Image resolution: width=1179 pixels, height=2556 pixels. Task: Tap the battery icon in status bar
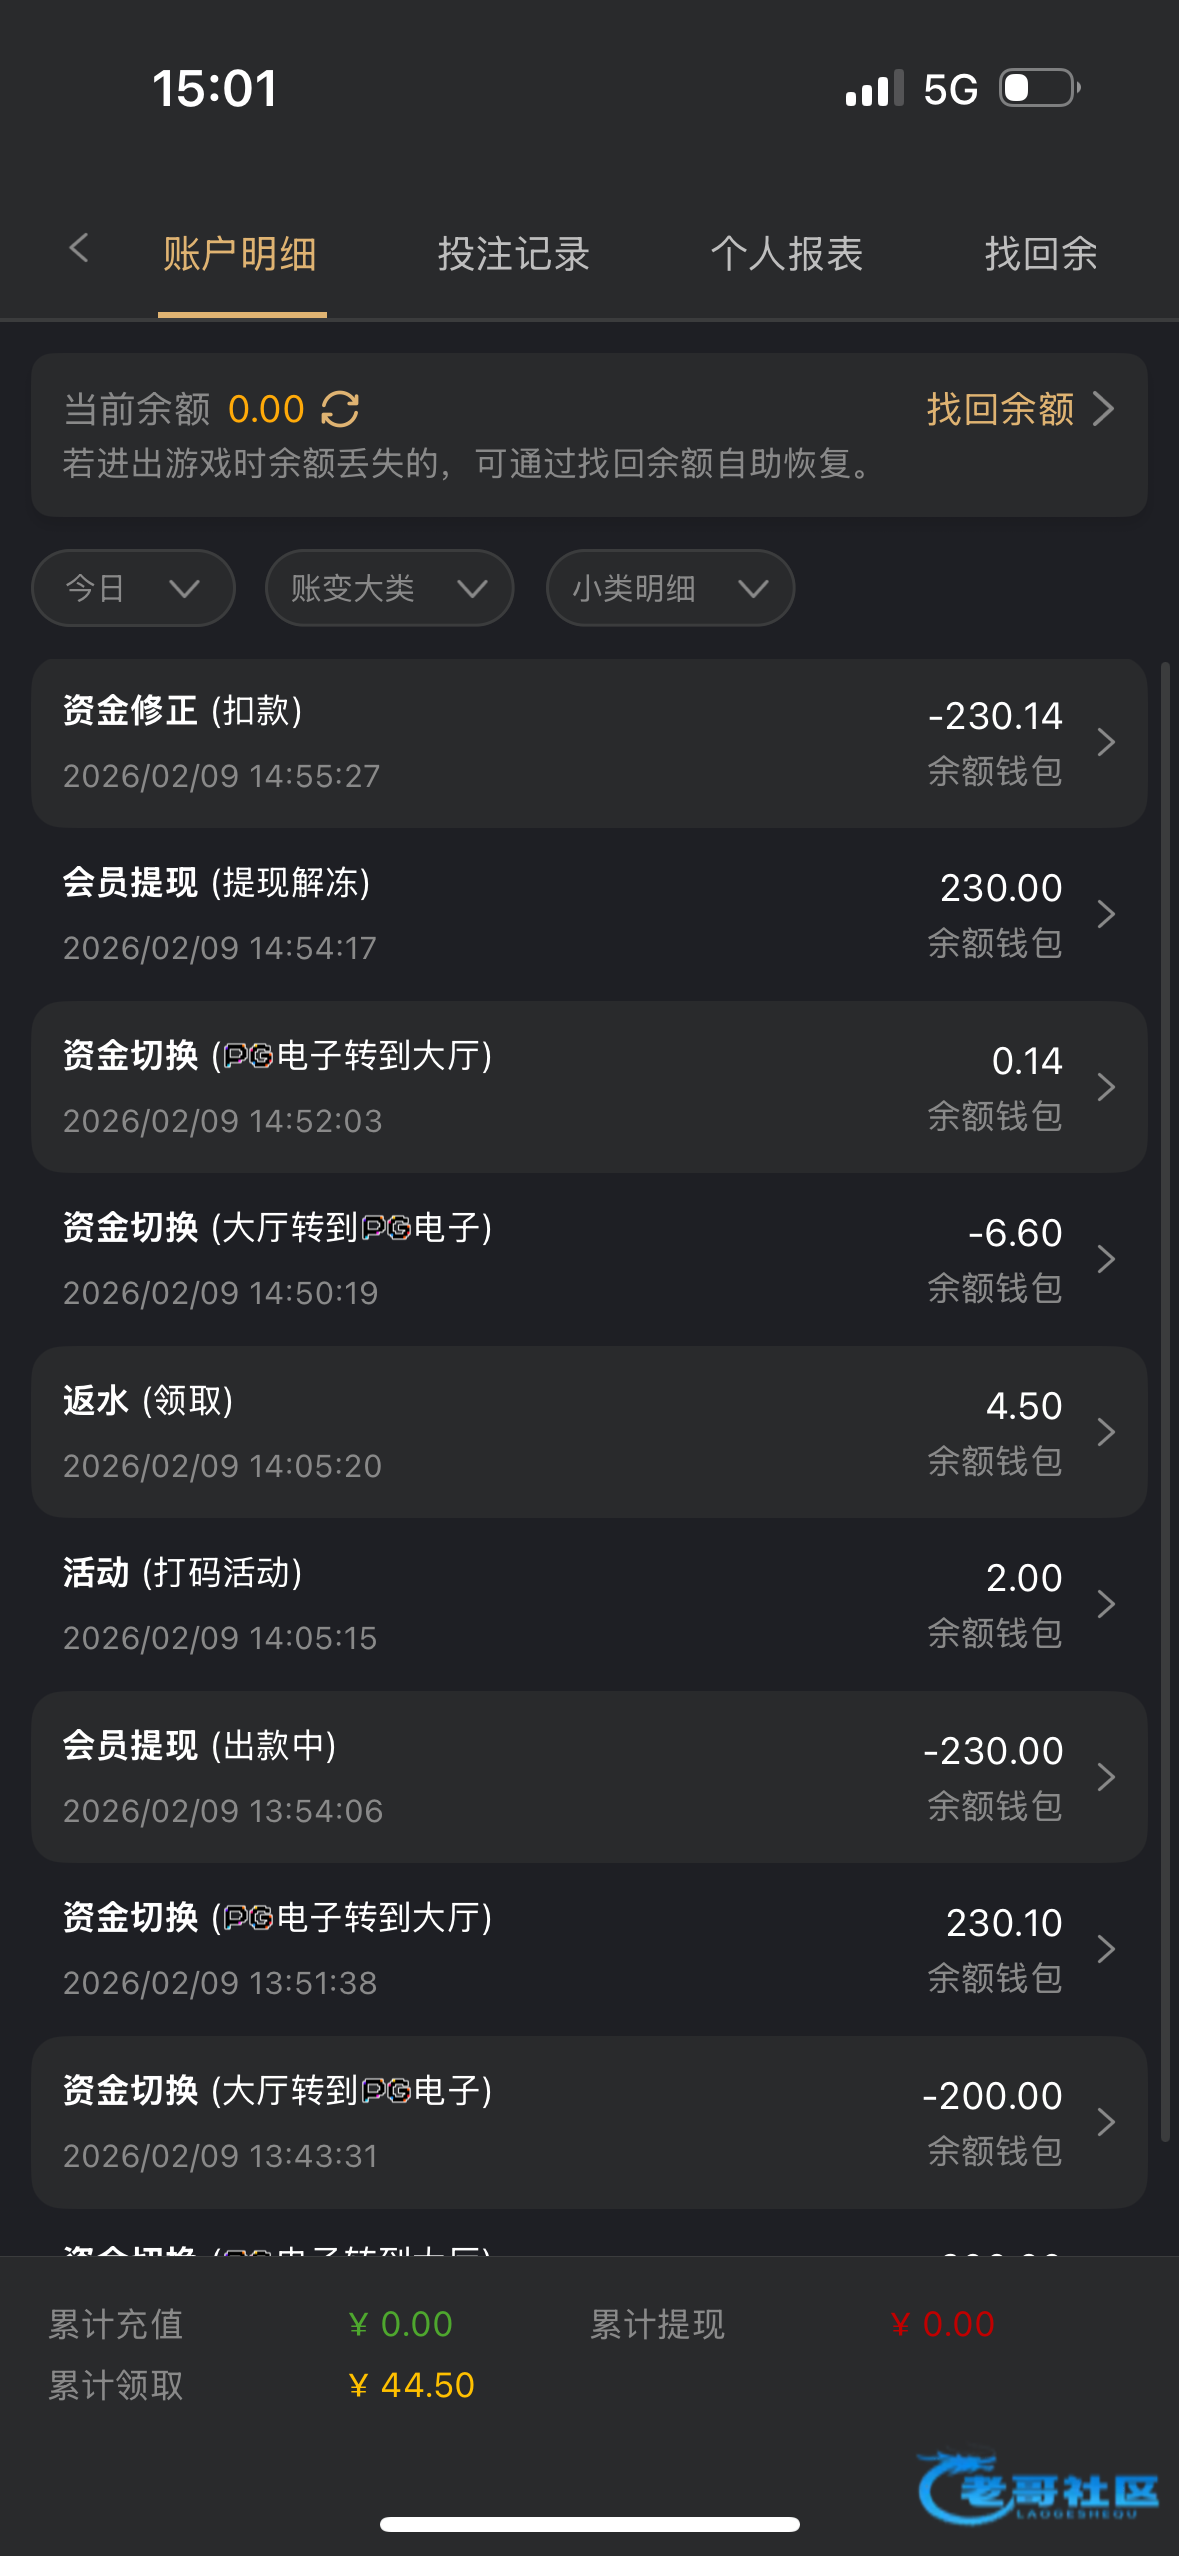[x=1040, y=88]
